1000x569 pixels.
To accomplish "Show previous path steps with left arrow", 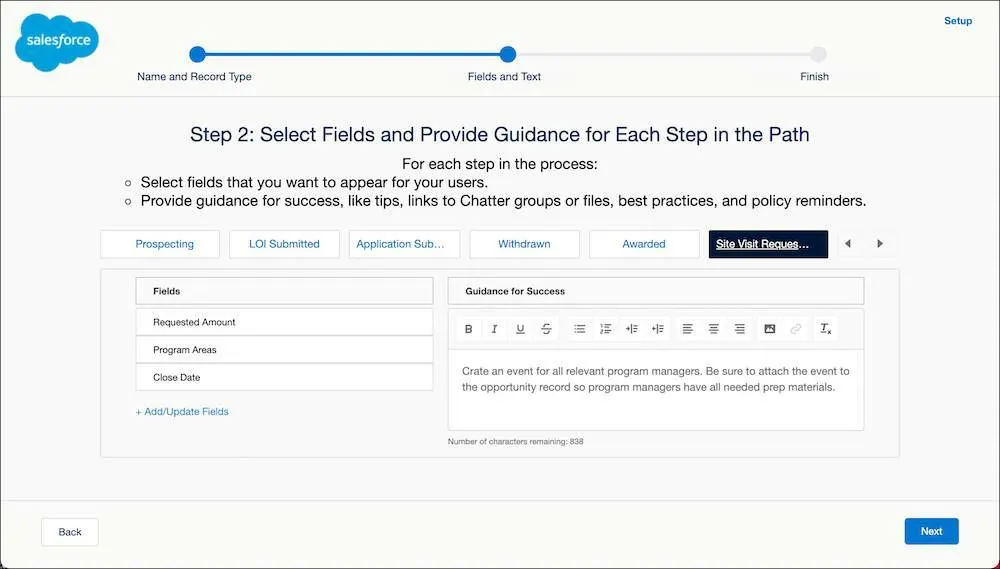I will point(848,244).
